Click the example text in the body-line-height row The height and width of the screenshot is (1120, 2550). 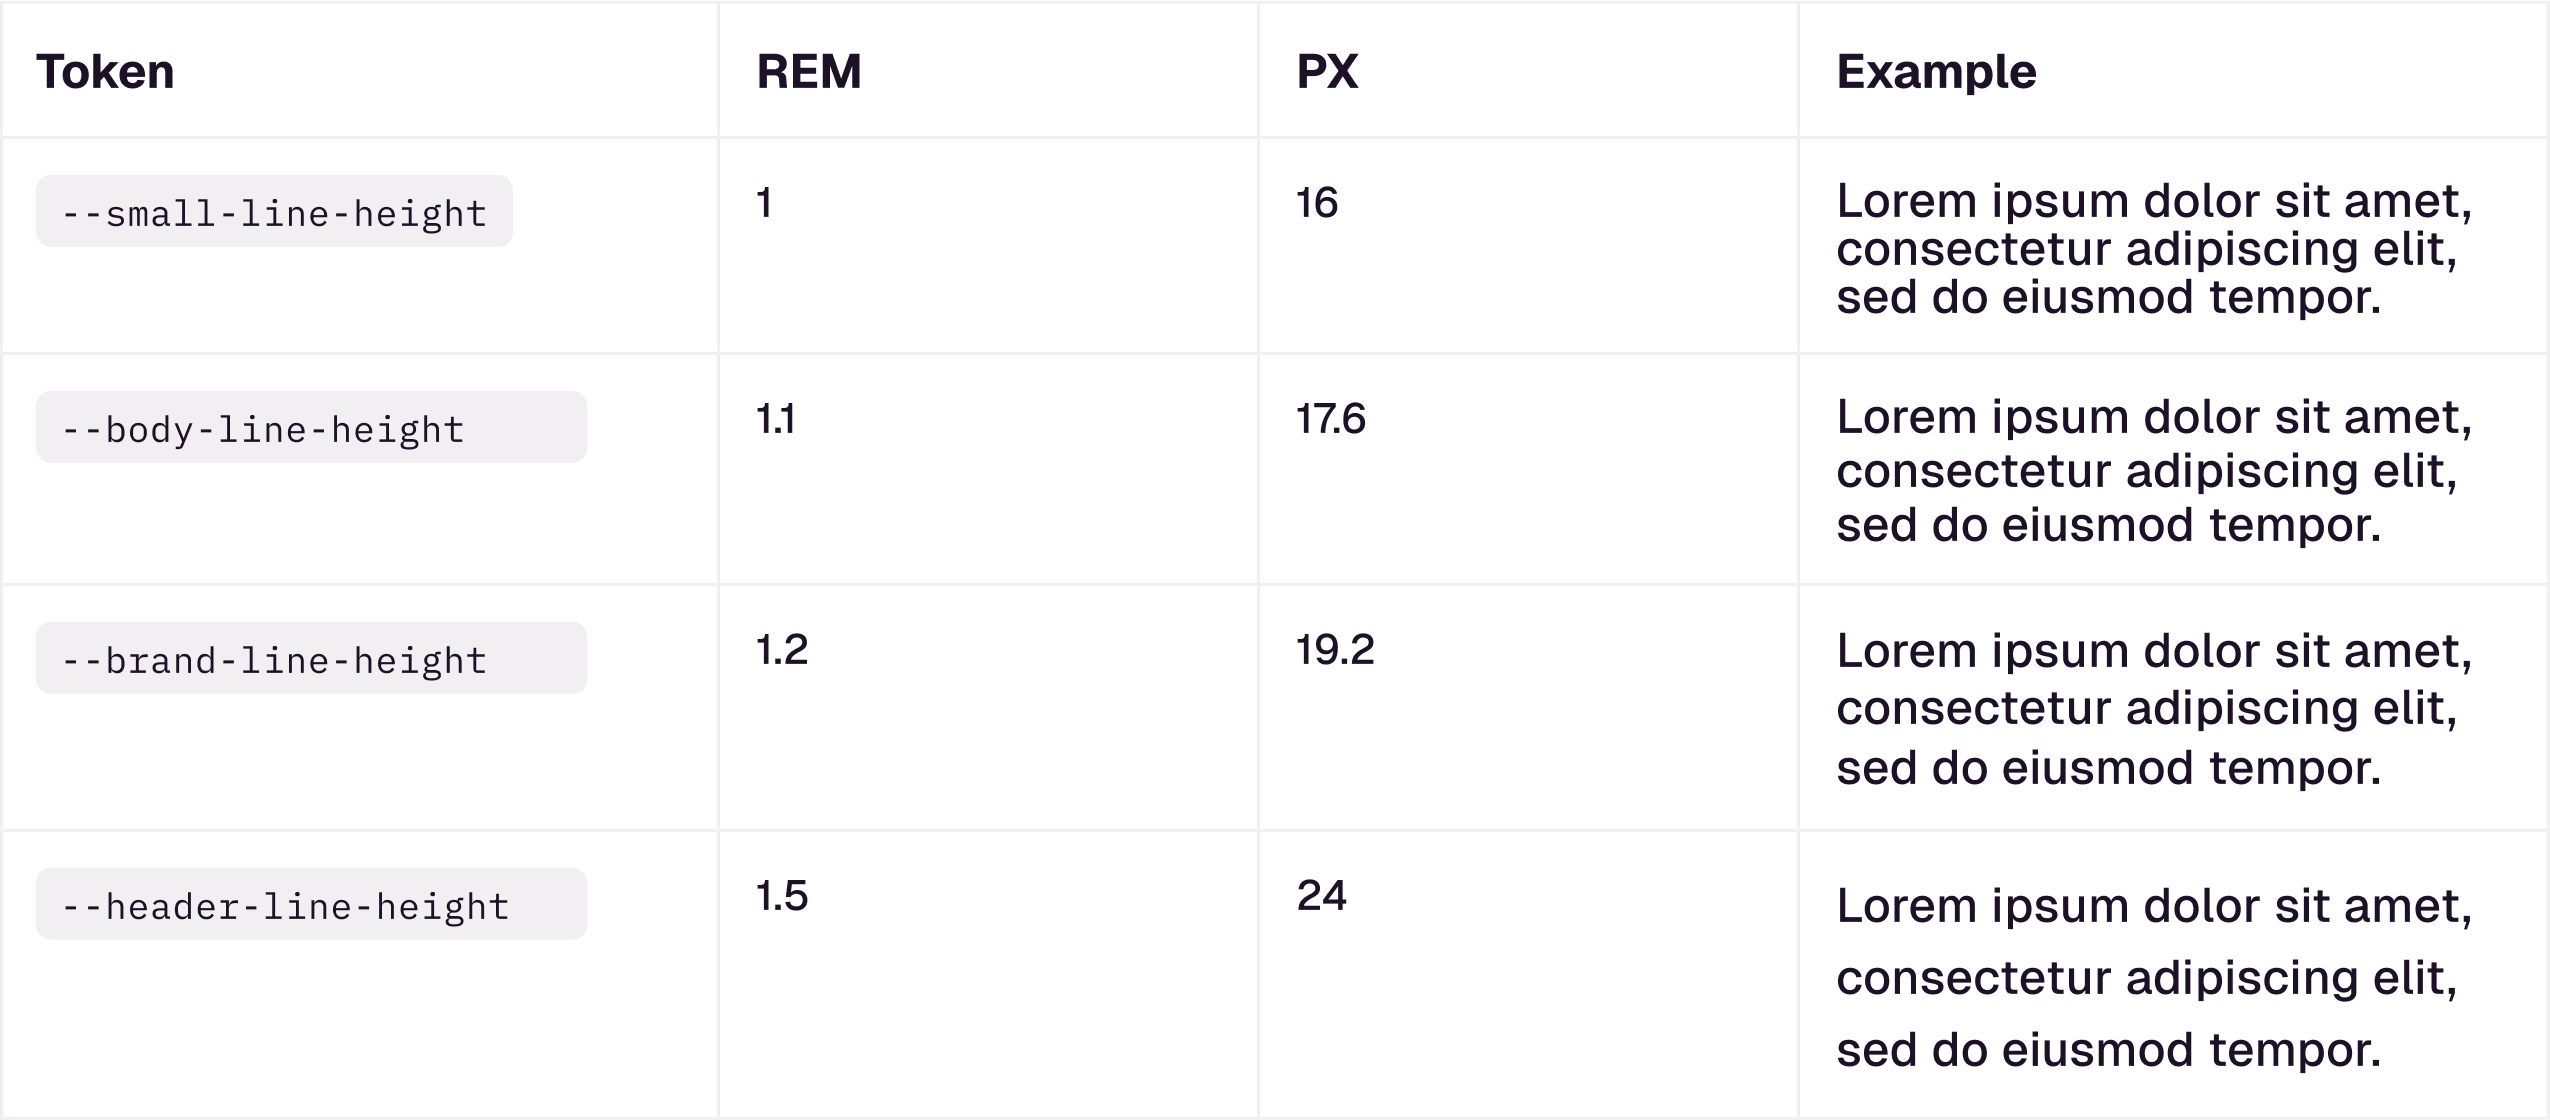pos(2153,471)
